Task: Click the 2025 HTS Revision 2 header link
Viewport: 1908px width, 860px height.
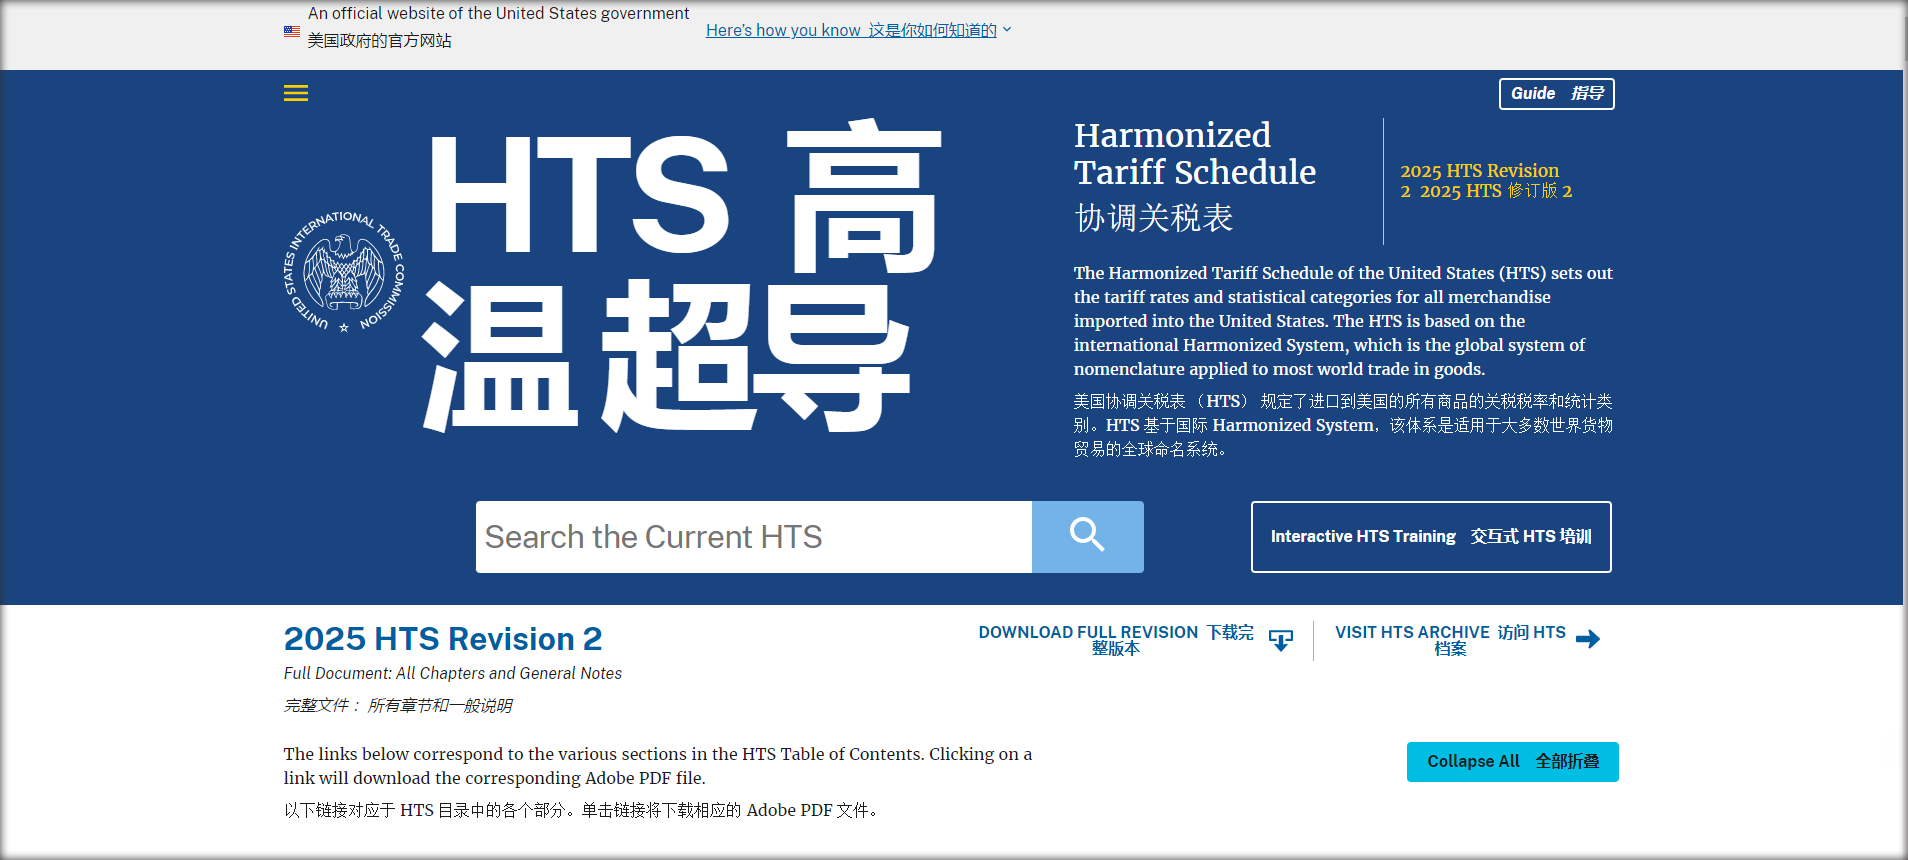Action: 1486,181
